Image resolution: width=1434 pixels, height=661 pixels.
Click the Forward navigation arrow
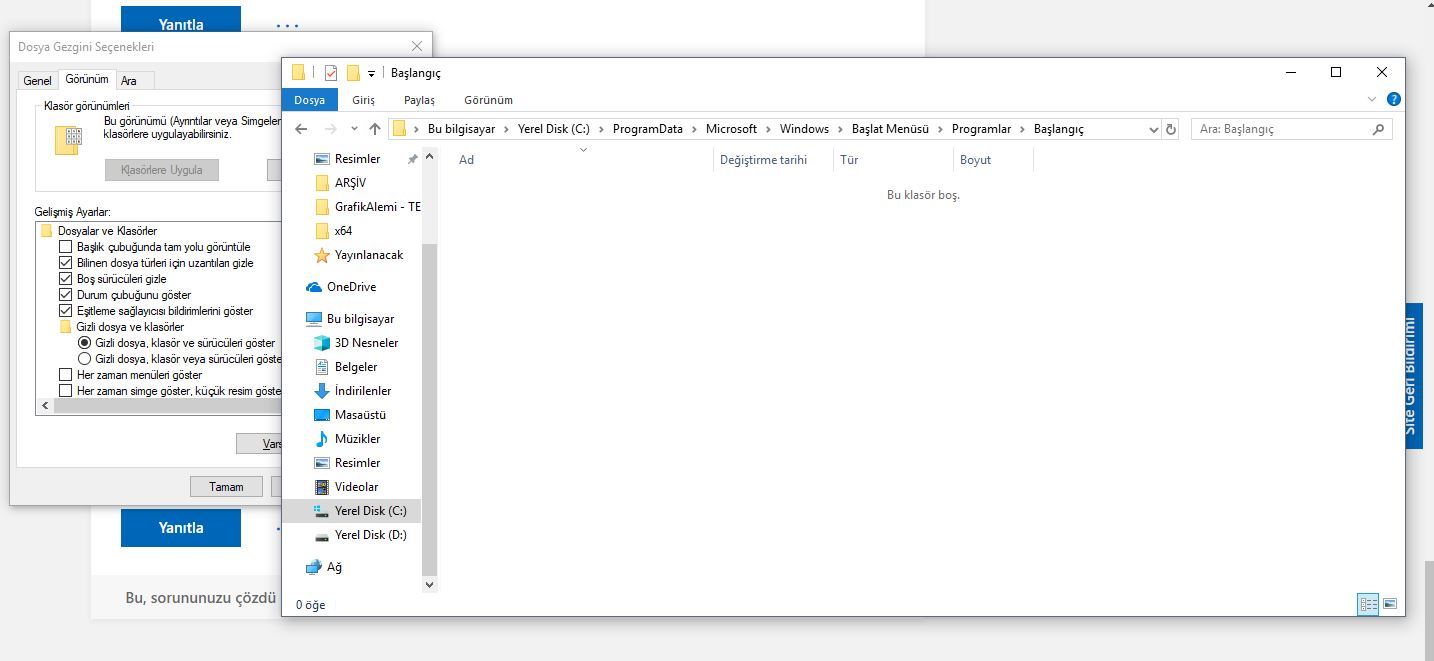point(331,129)
